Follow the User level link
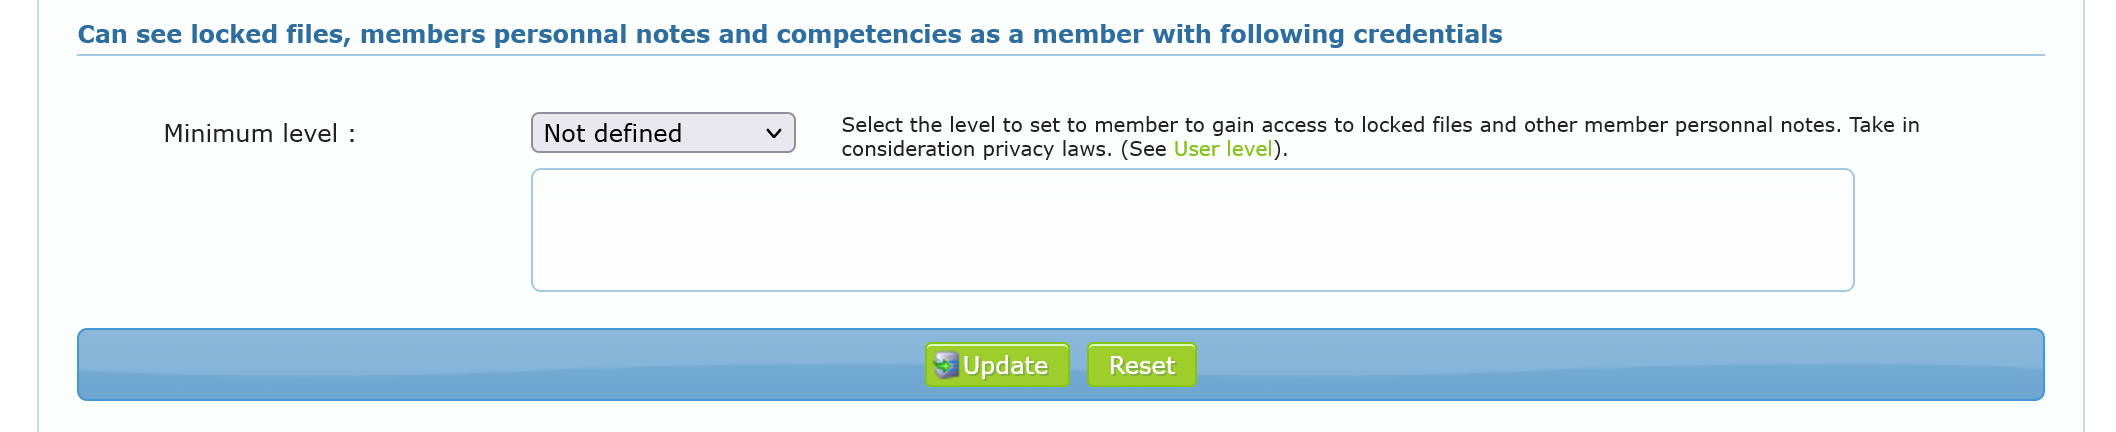 coord(1222,149)
